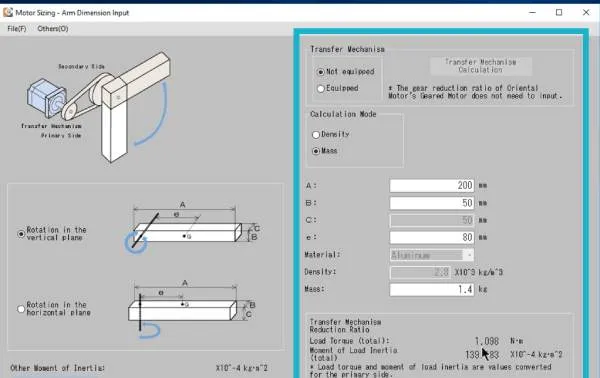Open the File(F) menu
Viewport: 600px width, 378px height.
[x=17, y=29]
